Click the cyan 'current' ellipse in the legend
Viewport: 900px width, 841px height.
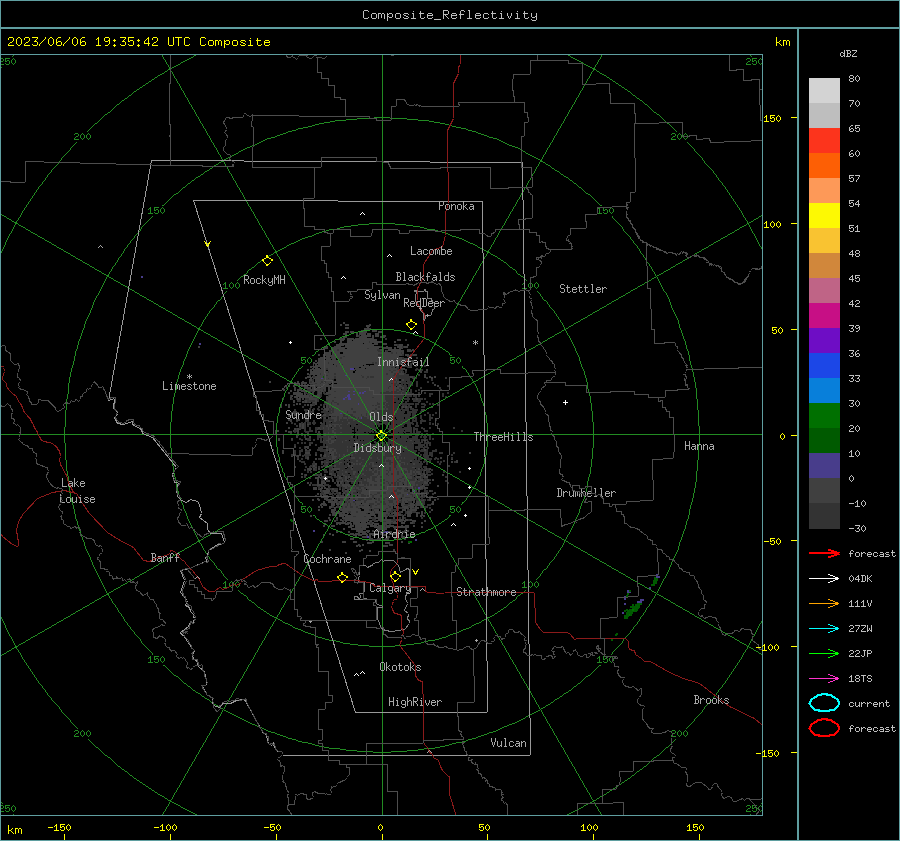pos(824,703)
